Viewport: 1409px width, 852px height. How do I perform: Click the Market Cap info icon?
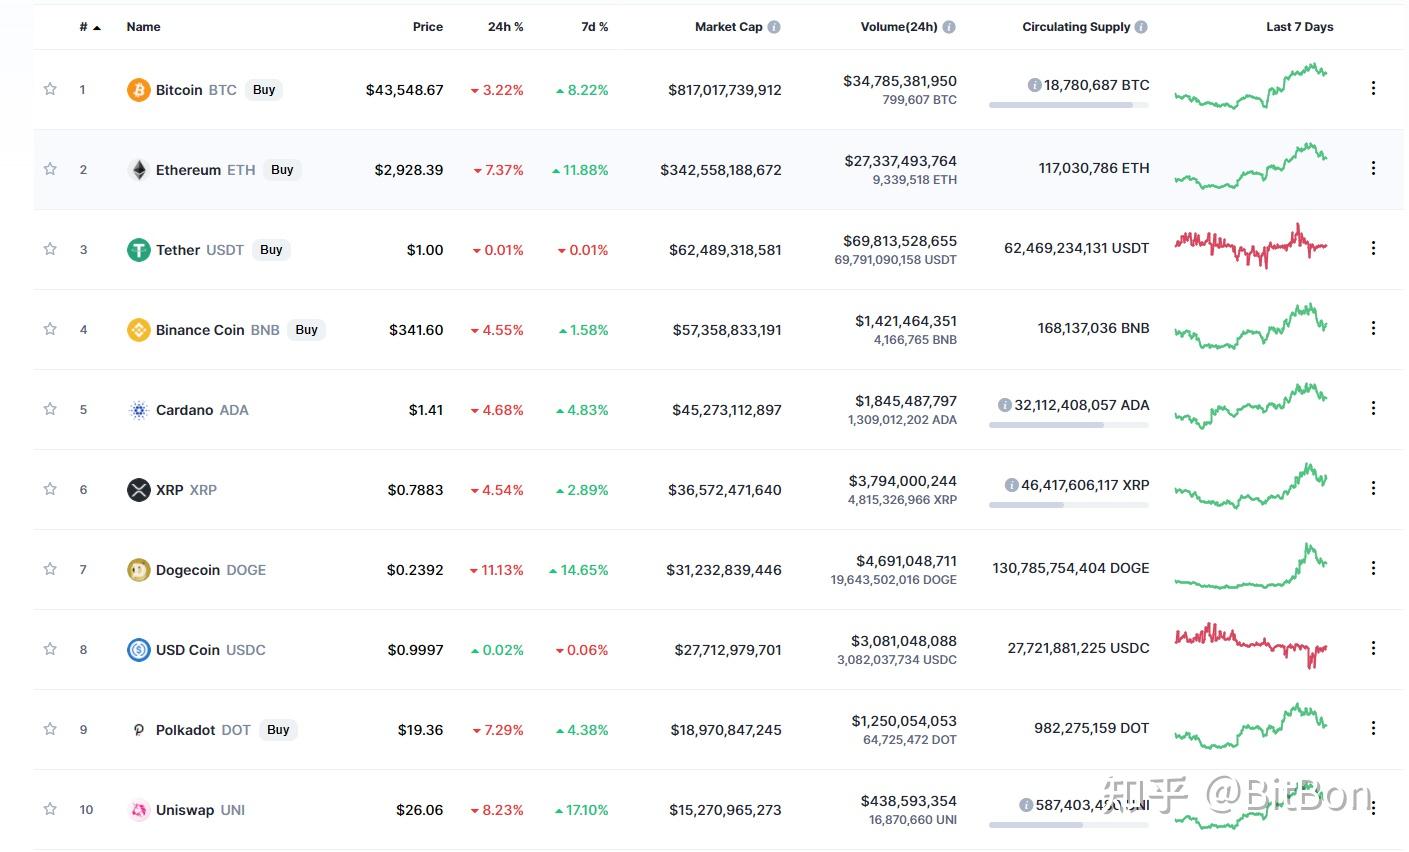pos(774,27)
